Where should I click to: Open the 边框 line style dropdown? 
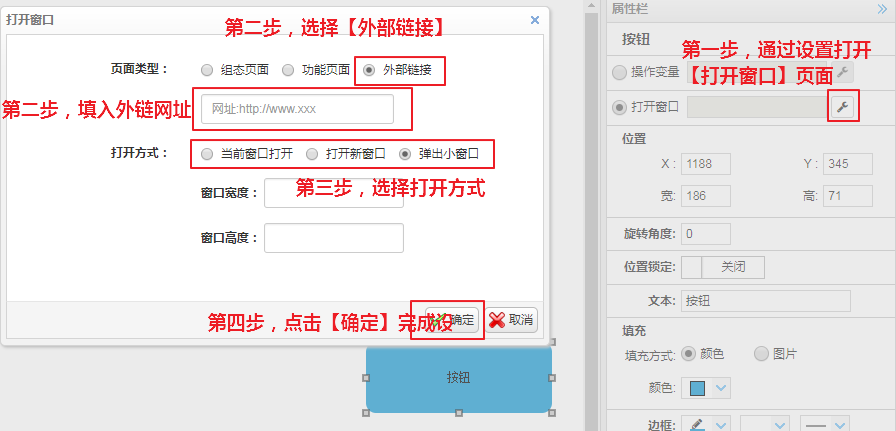point(825,425)
